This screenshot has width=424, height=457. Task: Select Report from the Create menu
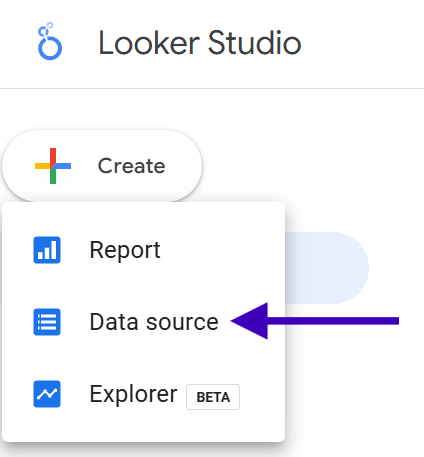[143, 250]
